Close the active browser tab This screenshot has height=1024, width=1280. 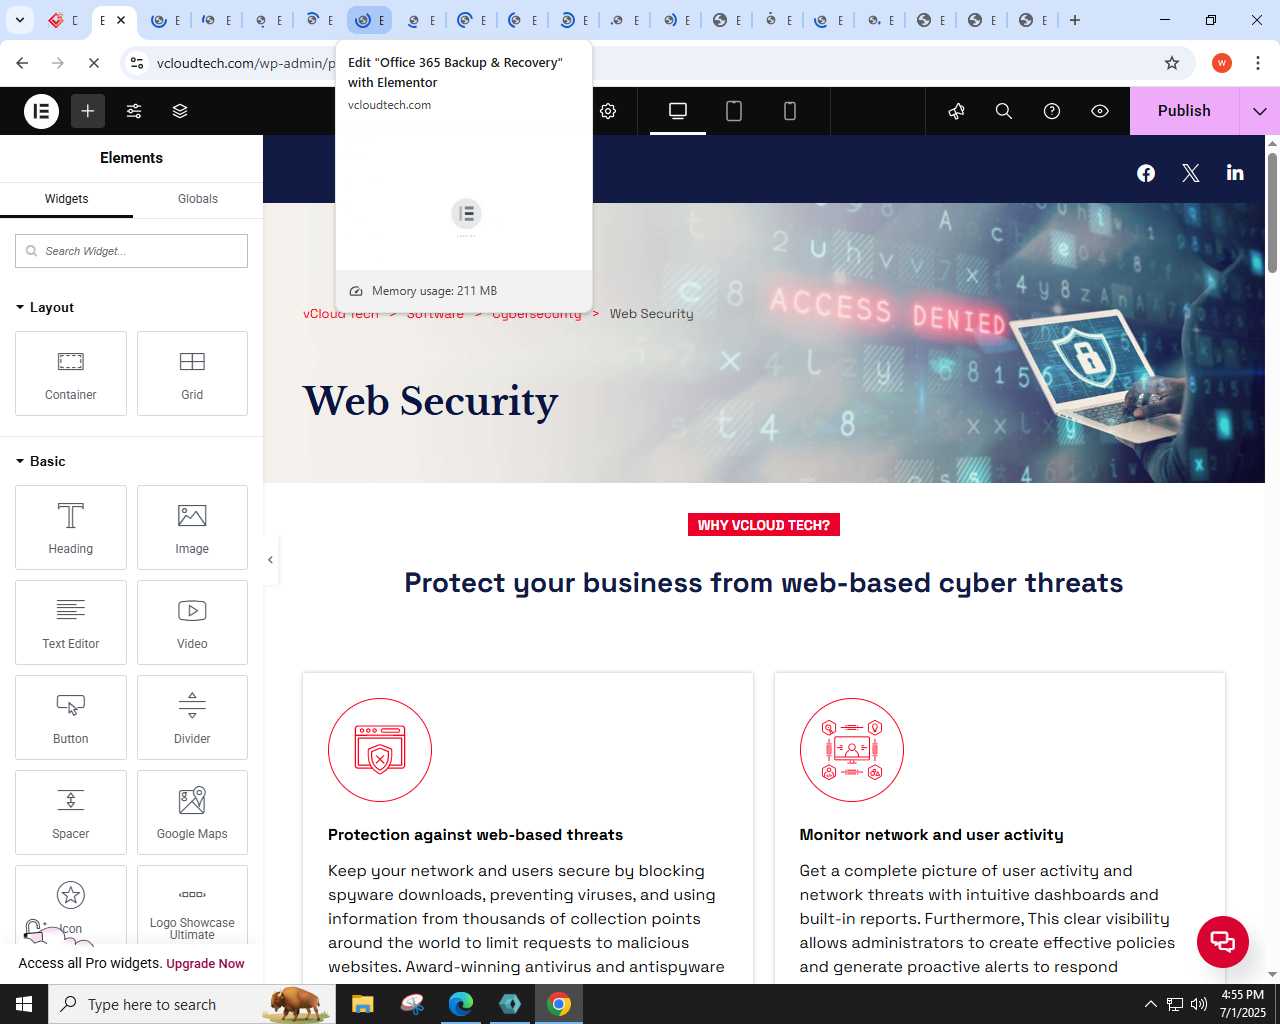(121, 20)
